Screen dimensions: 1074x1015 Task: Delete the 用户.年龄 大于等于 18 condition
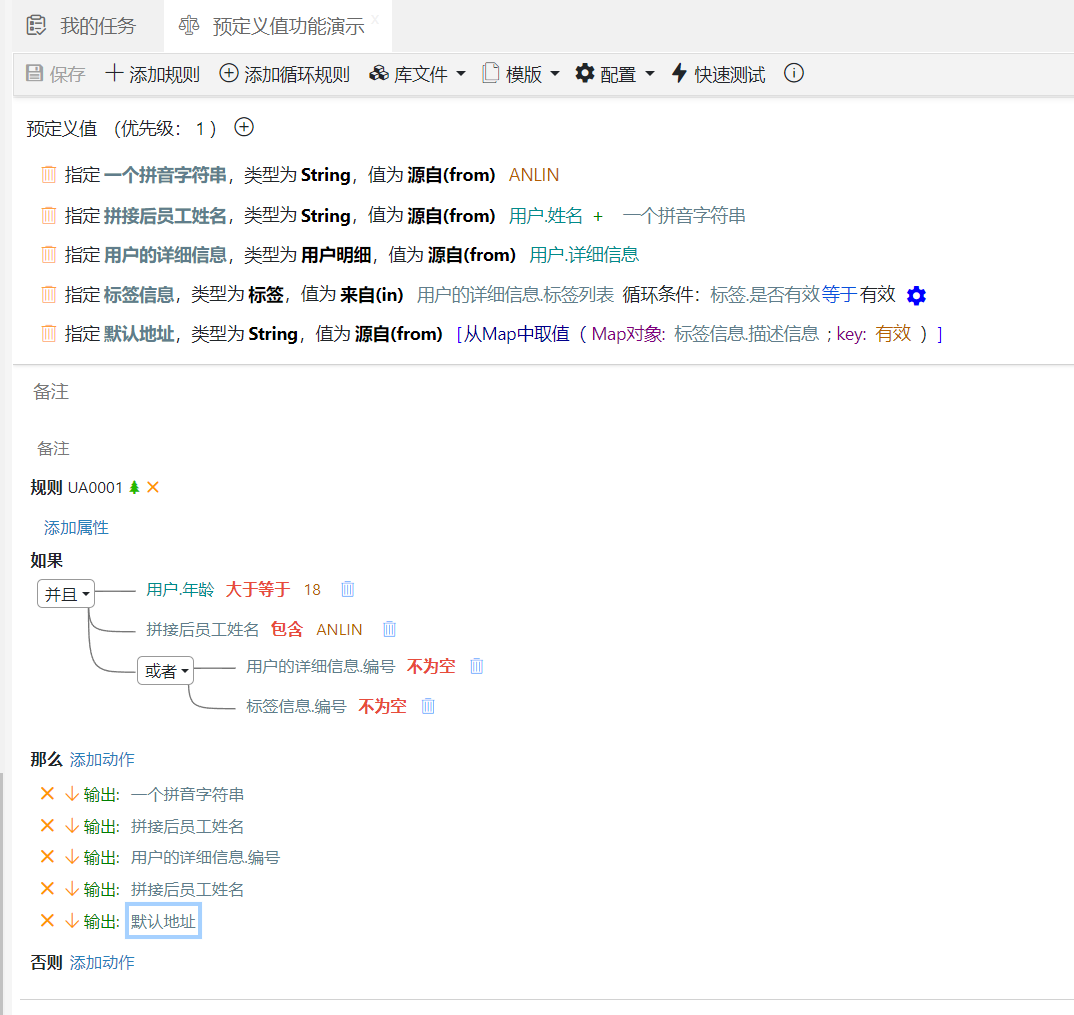point(347,590)
